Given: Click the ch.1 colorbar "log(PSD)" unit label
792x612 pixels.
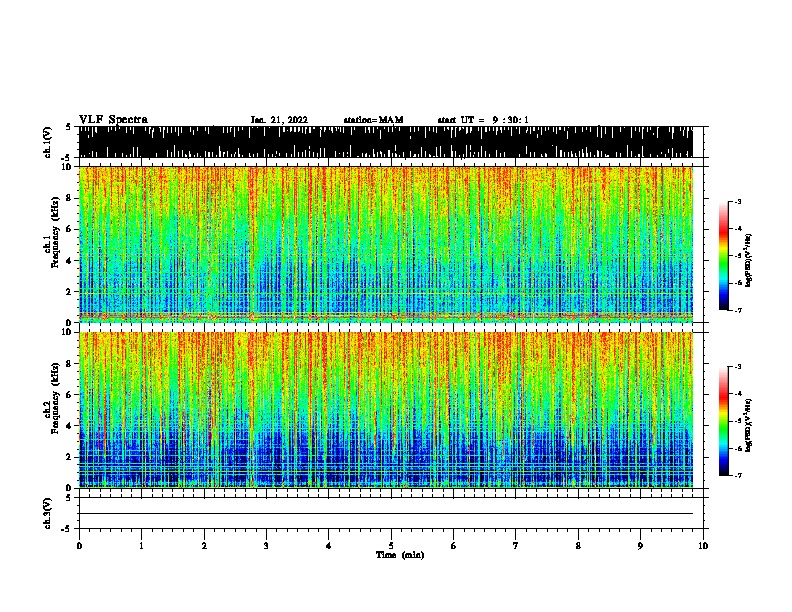Looking at the screenshot, I should click(x=749, y=260).
